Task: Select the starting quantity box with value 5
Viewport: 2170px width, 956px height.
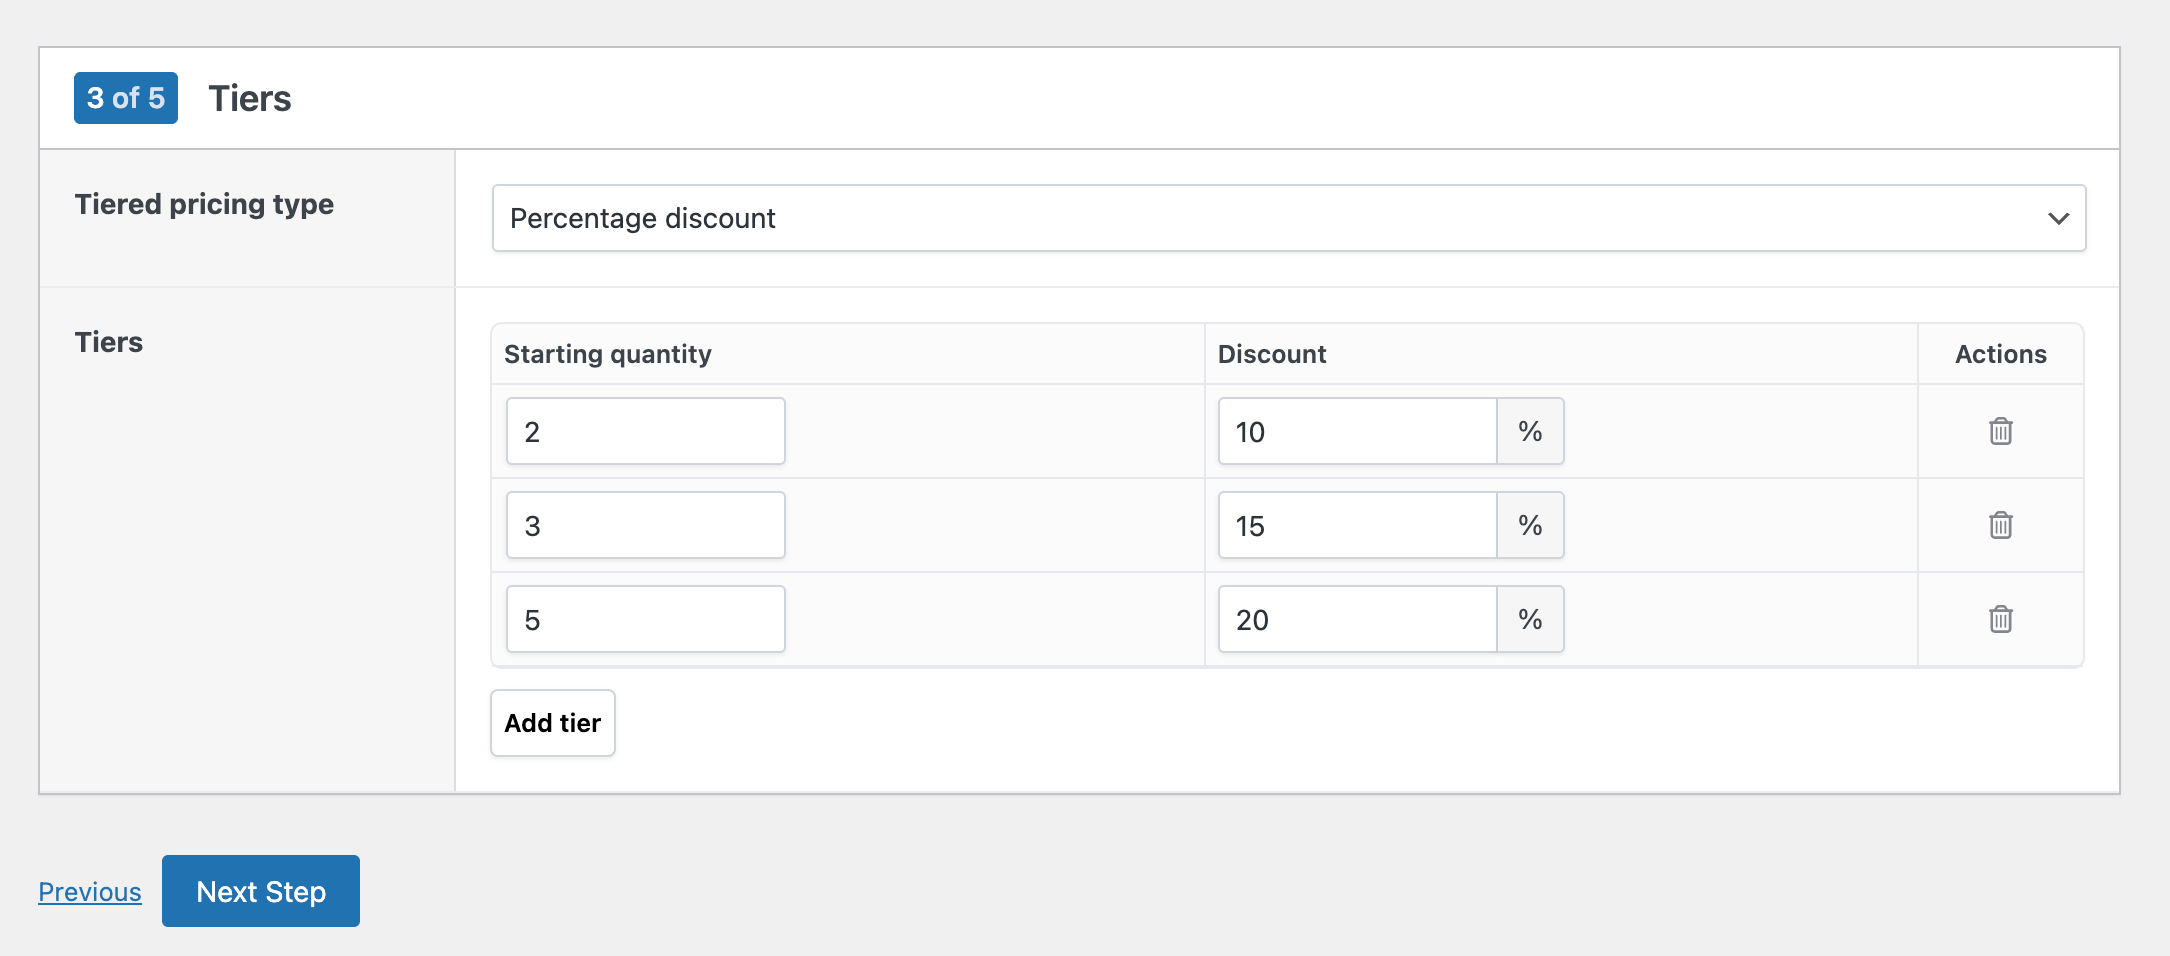Action: tap(645, 619)
